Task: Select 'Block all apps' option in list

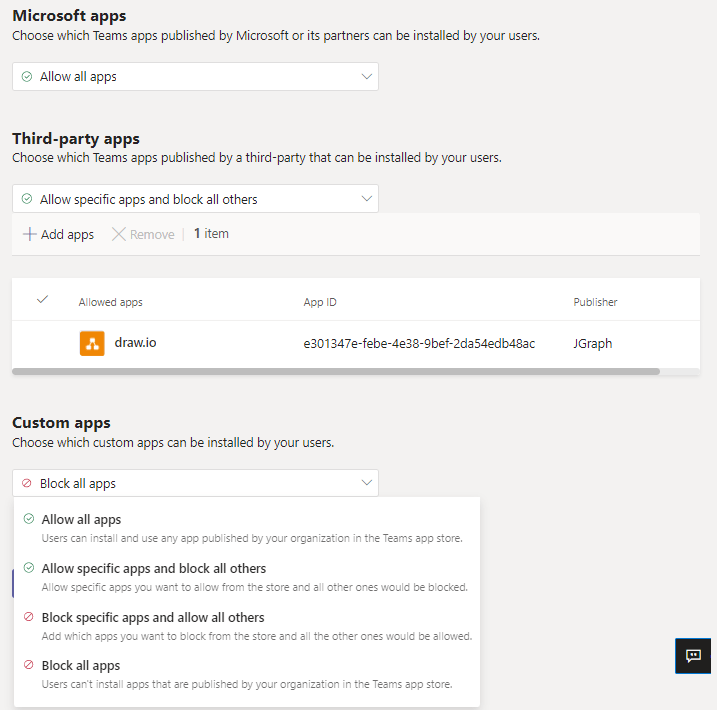Action: (81, 666)
